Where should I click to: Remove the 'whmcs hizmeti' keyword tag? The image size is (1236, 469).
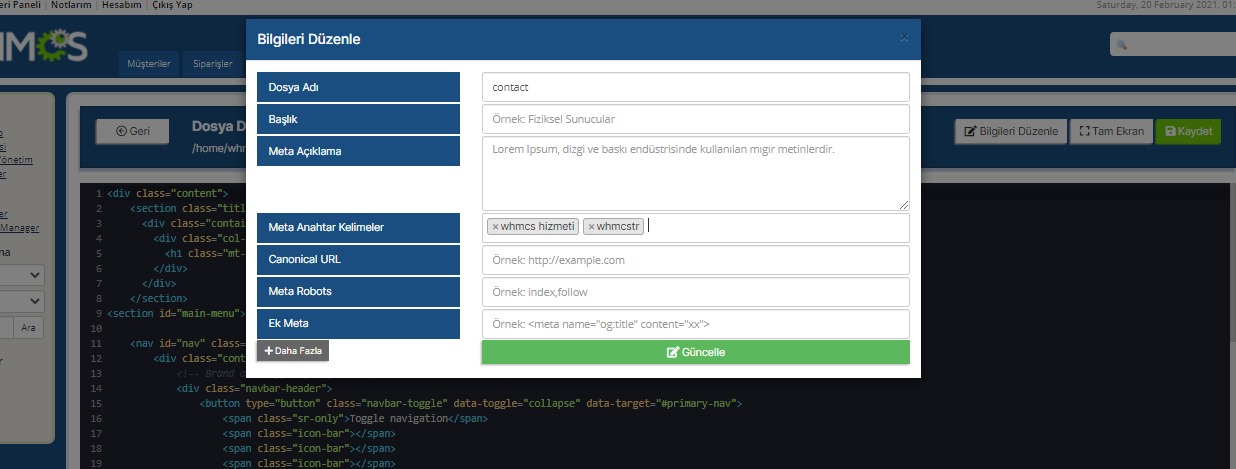coord(494,227)
